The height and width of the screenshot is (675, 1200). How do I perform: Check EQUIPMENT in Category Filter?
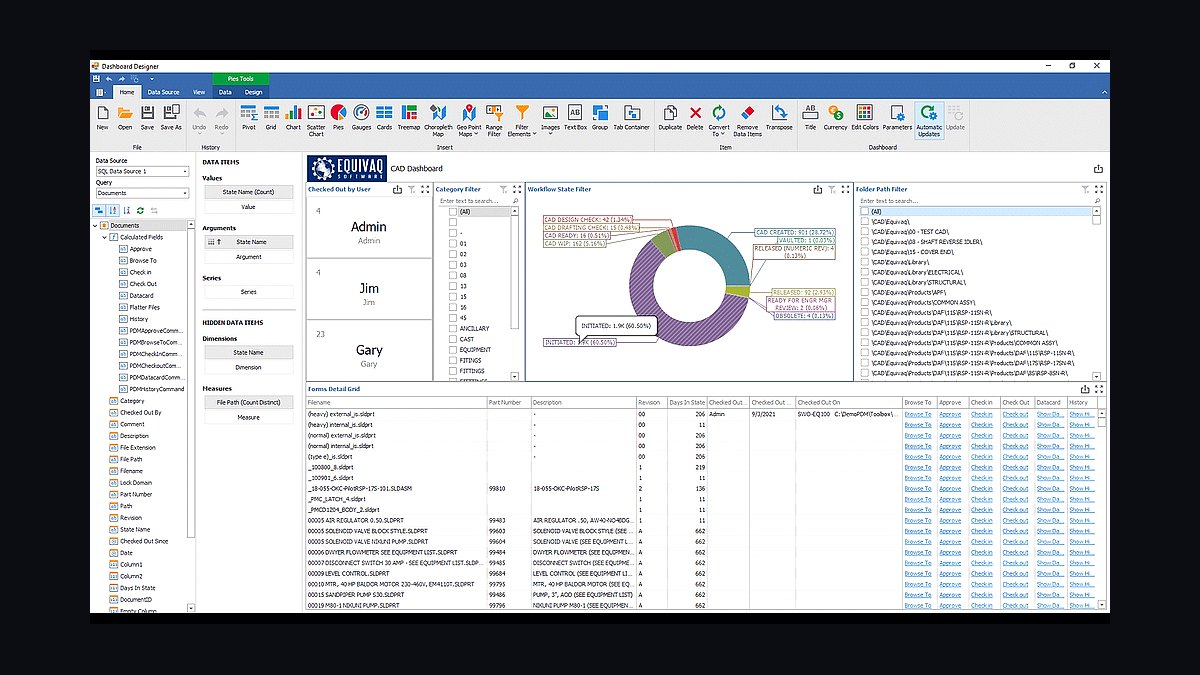(453, 350)
